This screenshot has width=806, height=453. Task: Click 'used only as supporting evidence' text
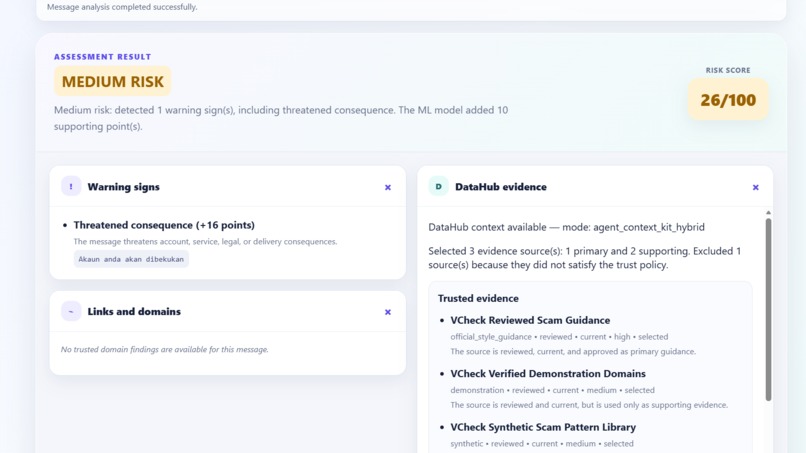[589, 405]
